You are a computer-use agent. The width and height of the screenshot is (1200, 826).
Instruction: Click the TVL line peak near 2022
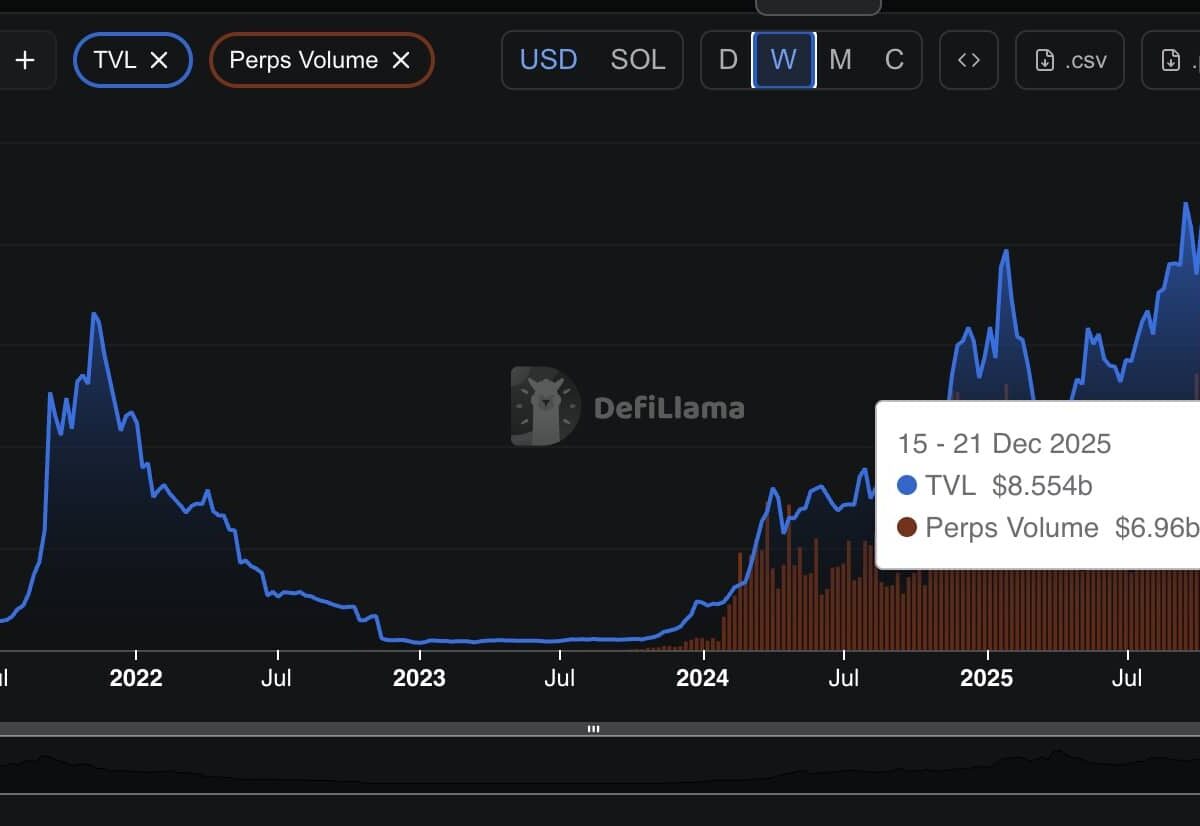pos(95,314)
